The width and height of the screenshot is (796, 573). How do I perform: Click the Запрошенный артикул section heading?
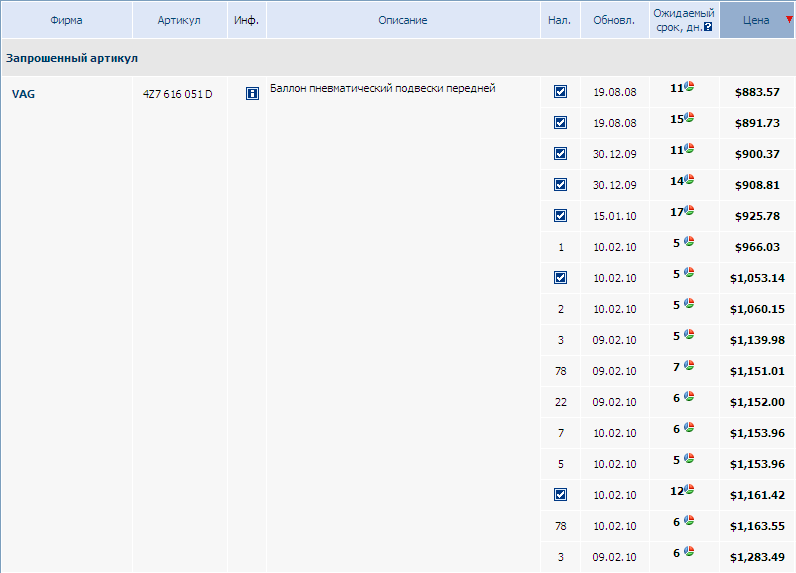pos(72,58)
